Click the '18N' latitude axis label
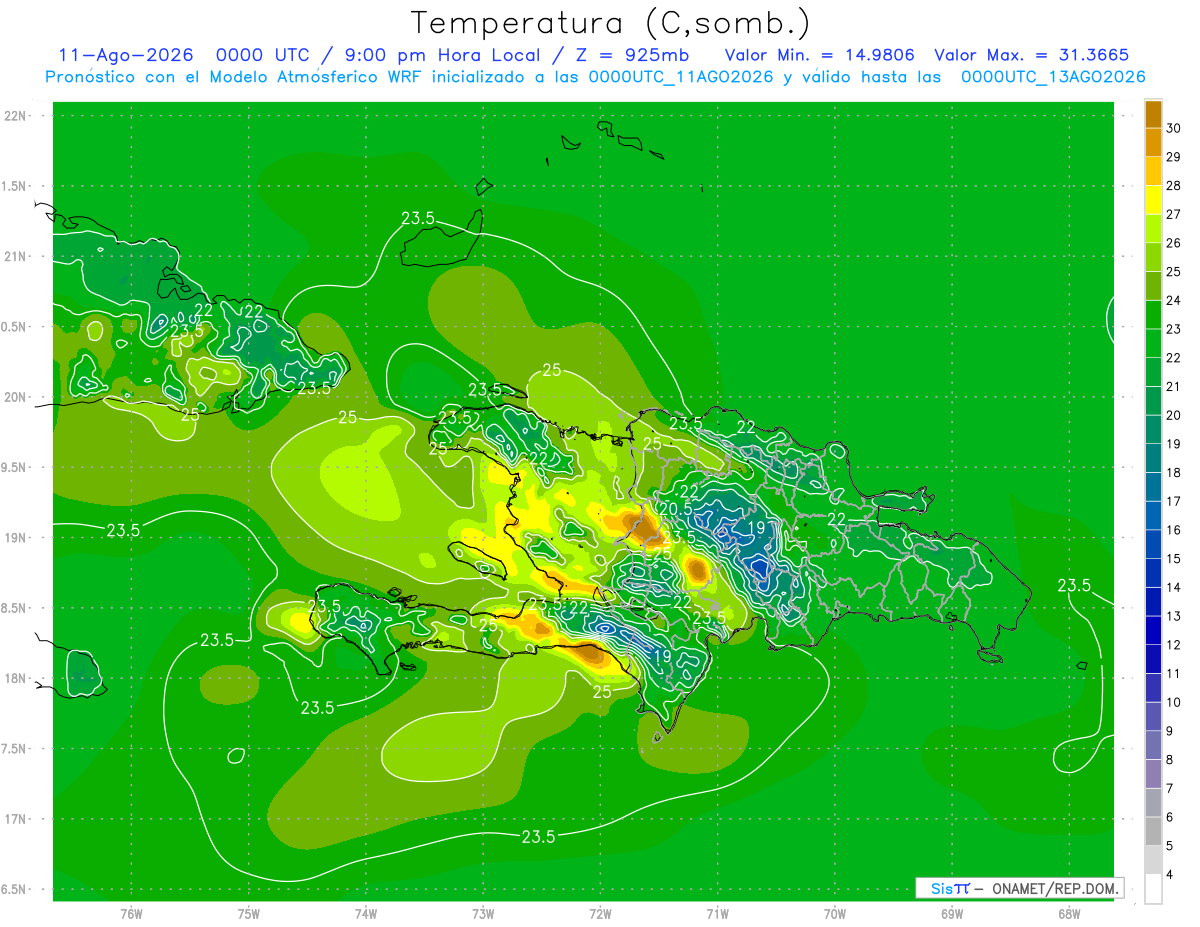Screen dimensions: 1200x927 [16, 678]
